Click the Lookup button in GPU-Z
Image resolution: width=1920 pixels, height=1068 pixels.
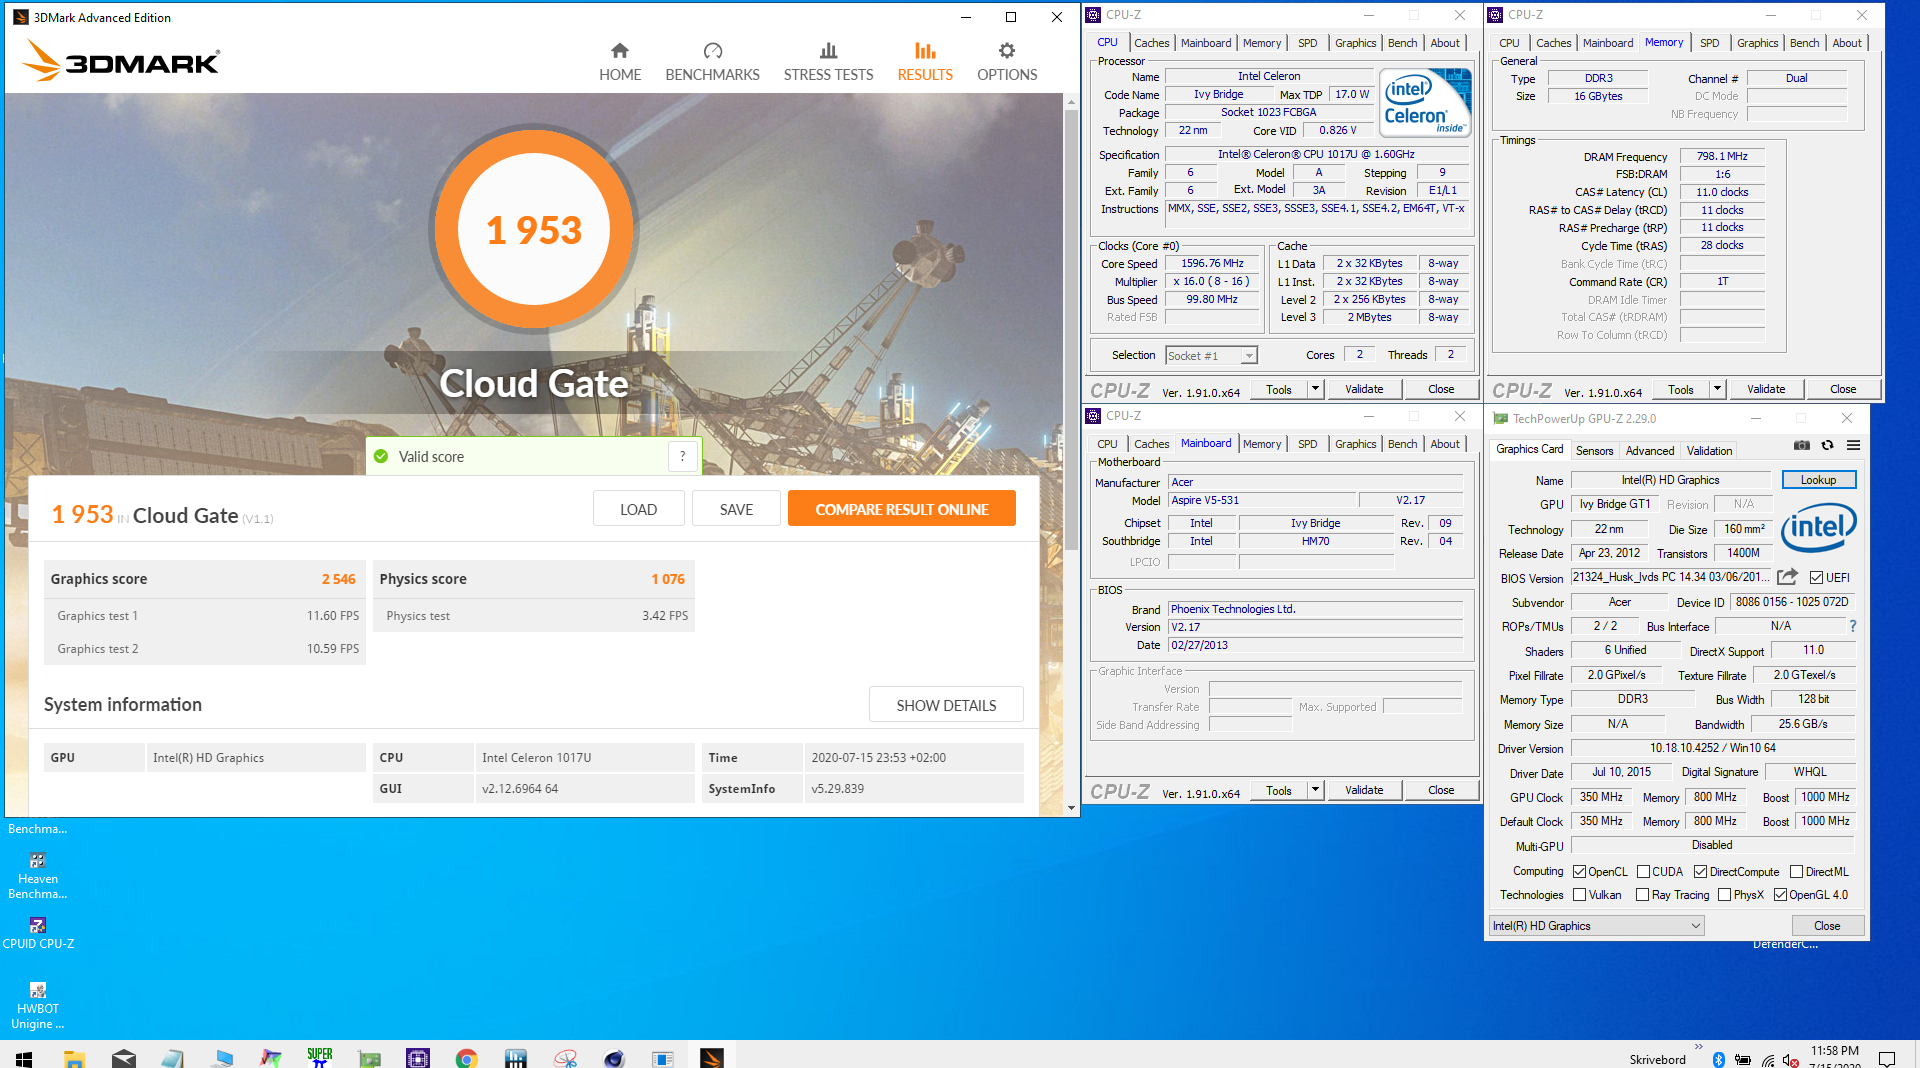tap(1818, 480)
